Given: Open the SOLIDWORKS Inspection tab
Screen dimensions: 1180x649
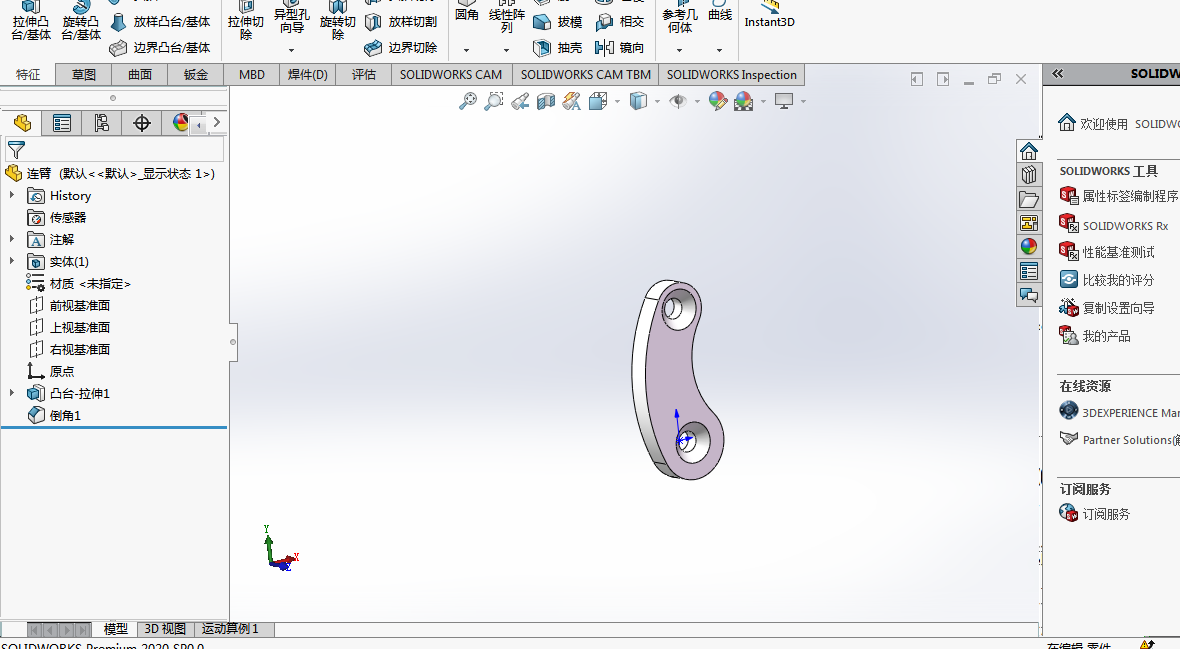Looking at the screenshot, I should [731, 75].
